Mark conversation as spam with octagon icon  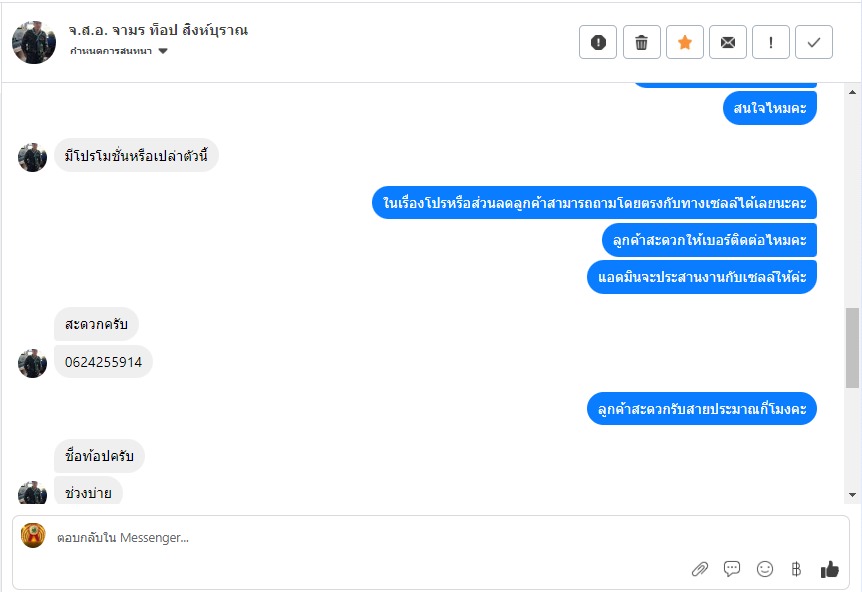pyautogui.click(x=598, y=42)
